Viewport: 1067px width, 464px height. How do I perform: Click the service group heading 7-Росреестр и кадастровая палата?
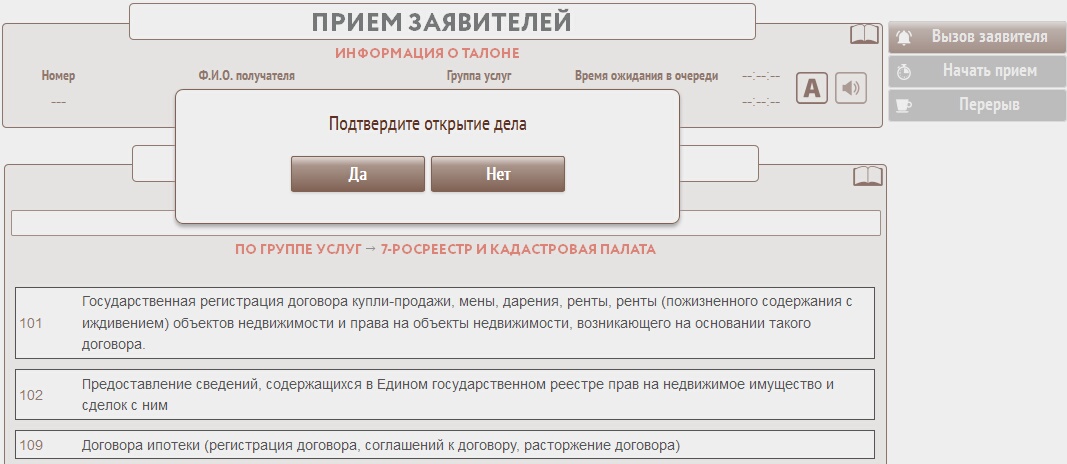(x=445, y=249)
